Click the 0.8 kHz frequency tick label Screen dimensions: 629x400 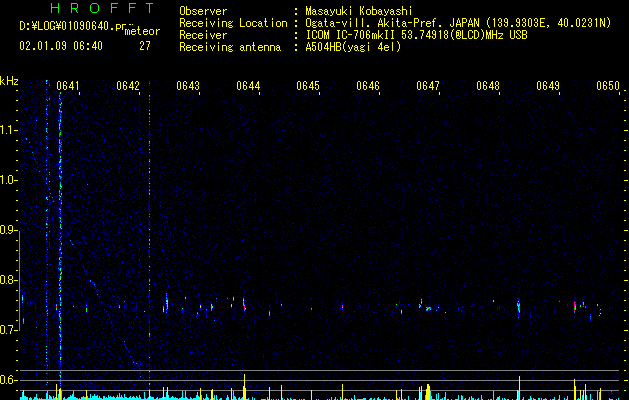[9, 280]
